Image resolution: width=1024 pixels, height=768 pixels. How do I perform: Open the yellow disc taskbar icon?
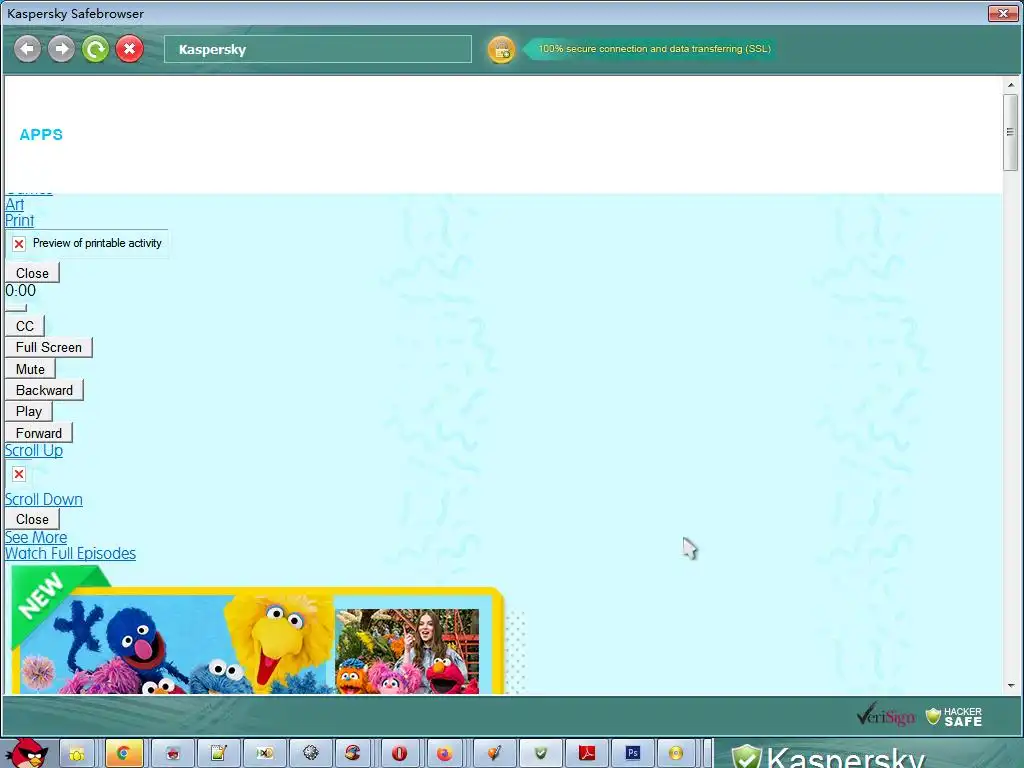(676, 754)
